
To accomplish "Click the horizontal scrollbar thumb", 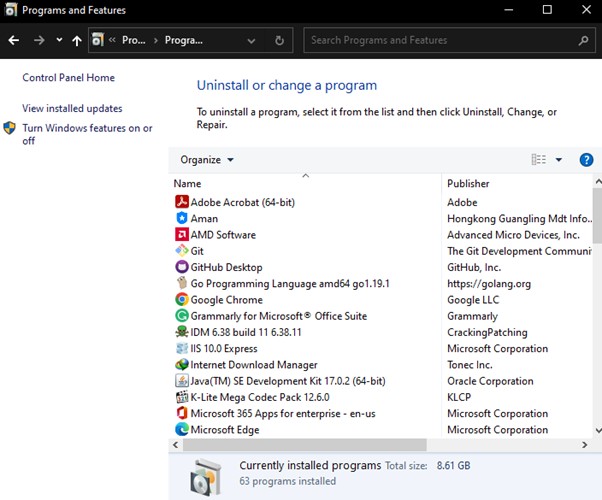I will click(x=304, y=445).
